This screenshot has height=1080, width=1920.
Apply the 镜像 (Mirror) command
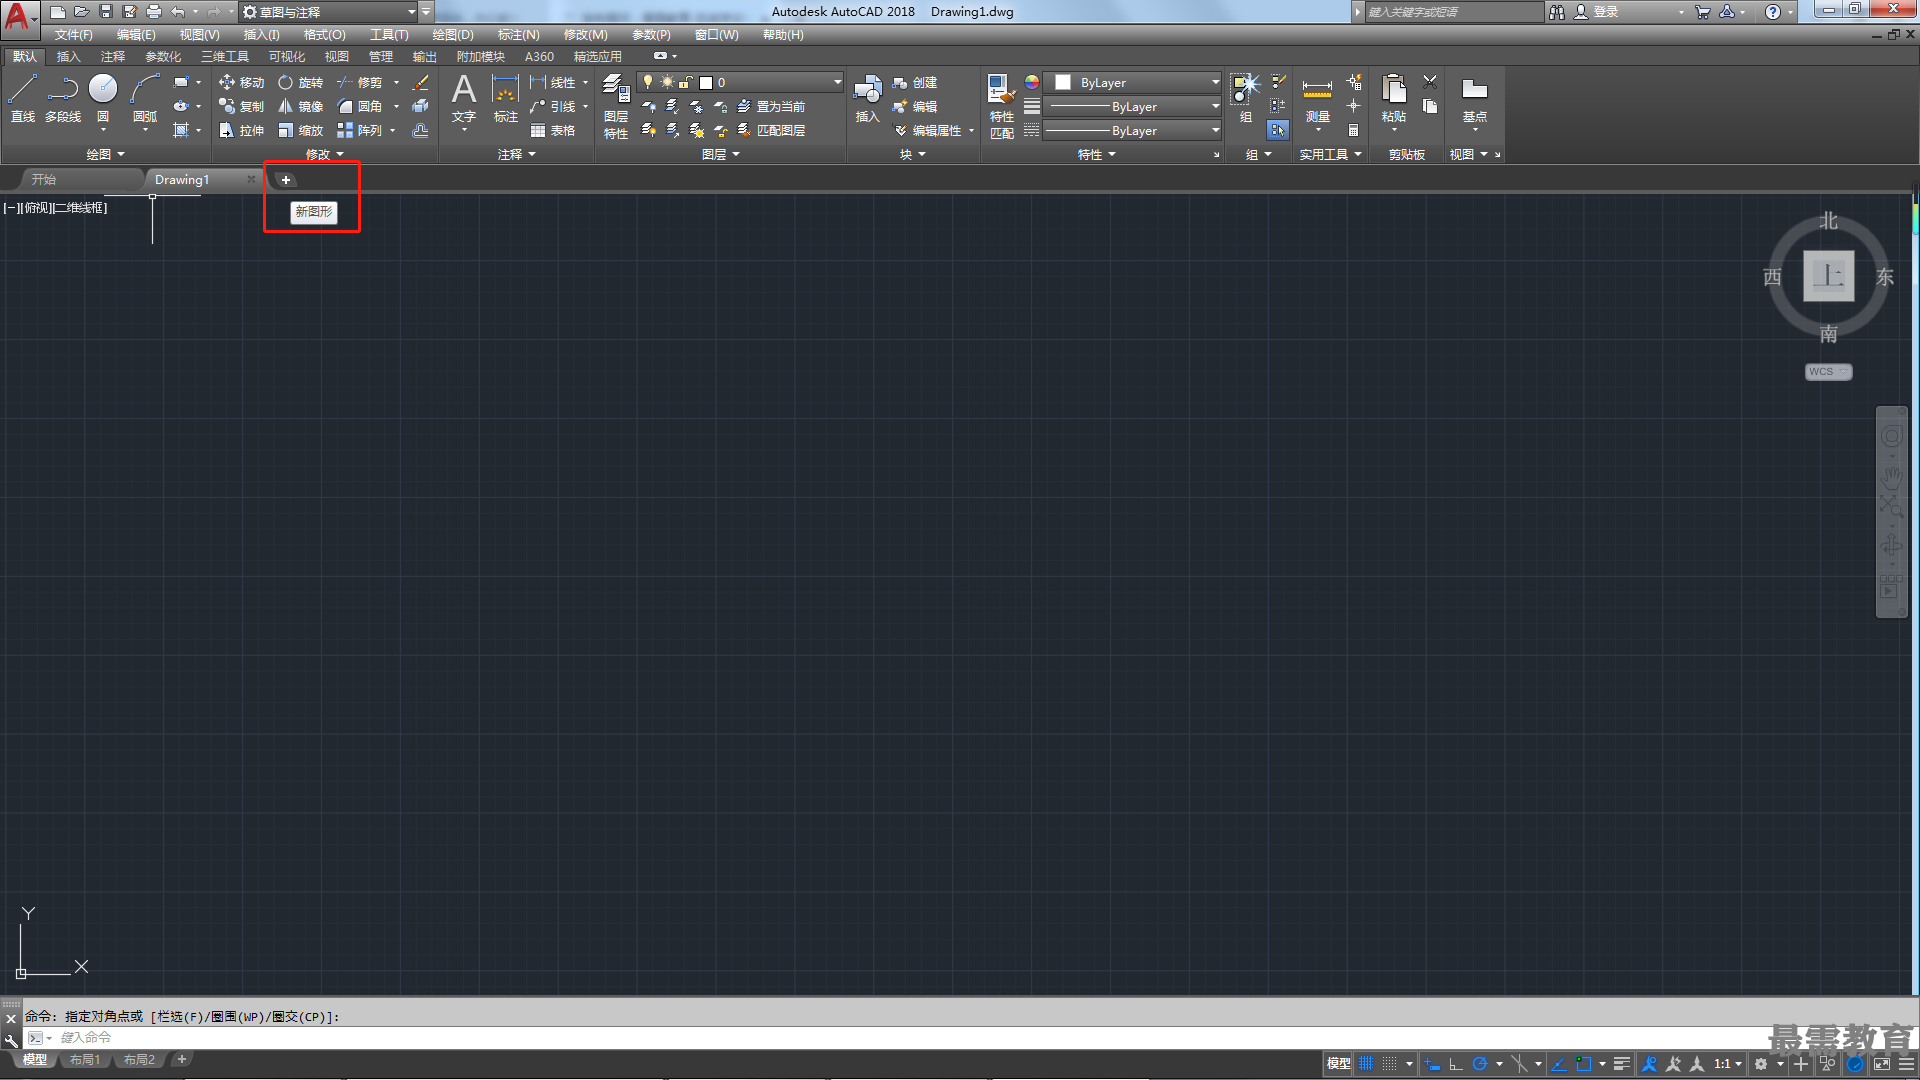click(301, 106)
